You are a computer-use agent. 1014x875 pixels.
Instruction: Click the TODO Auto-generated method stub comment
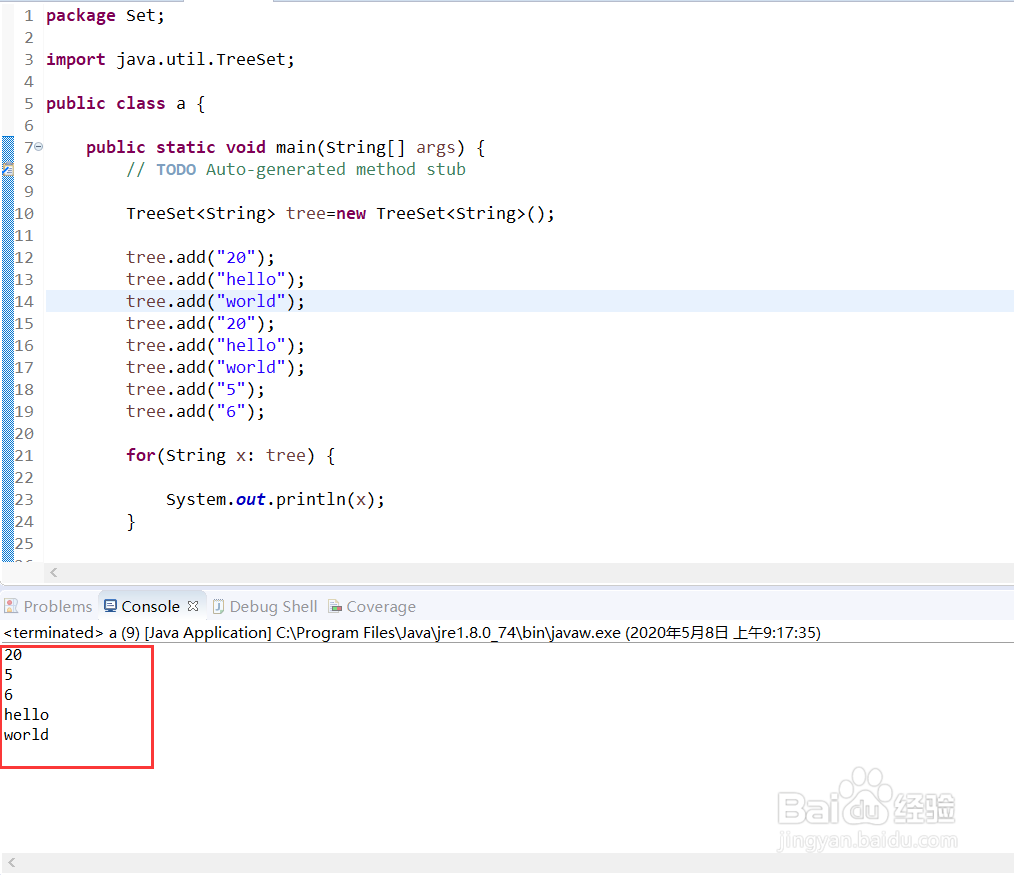click(296, 169)
